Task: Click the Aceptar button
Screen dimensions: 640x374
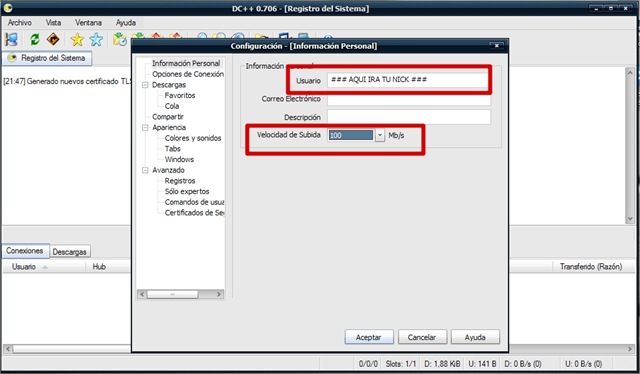Action: 369,337
